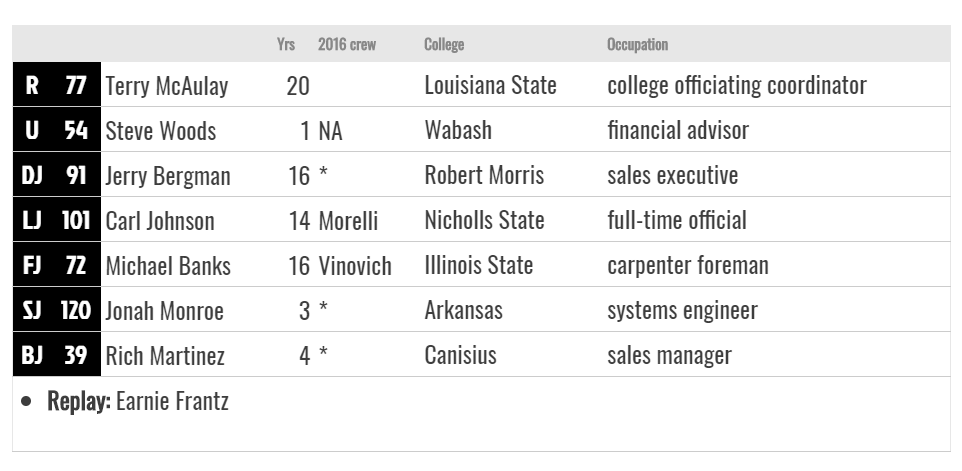Screen dimensions: 962x471
Task: Select Jerry Bergman's name in the table
Action: [167, 176]
